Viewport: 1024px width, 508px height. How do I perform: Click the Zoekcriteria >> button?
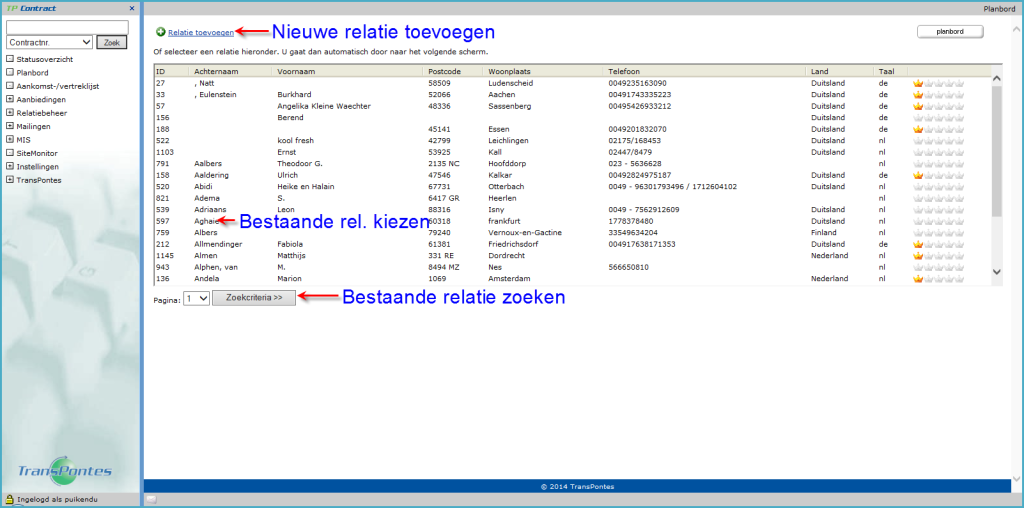coord(254,298)
